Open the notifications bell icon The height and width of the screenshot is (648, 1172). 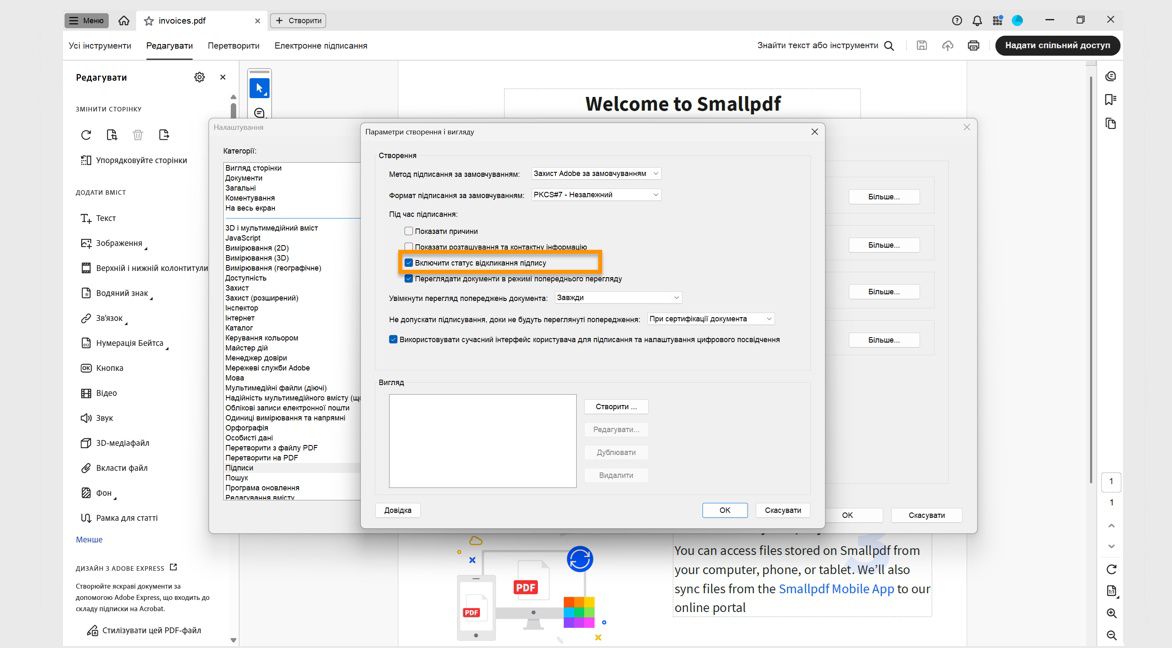977,20
